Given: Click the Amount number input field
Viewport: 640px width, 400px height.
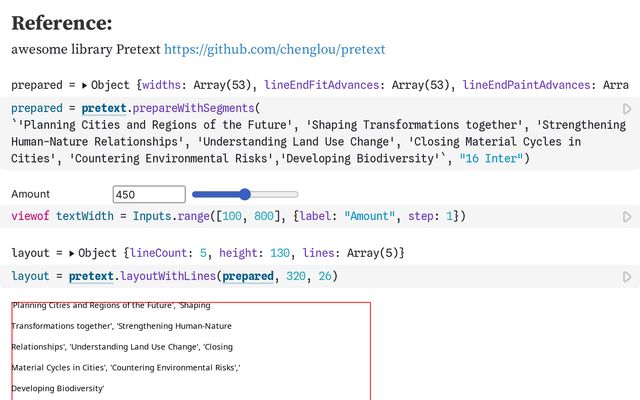Looking at the screenshot, I should tap(149, 194).
